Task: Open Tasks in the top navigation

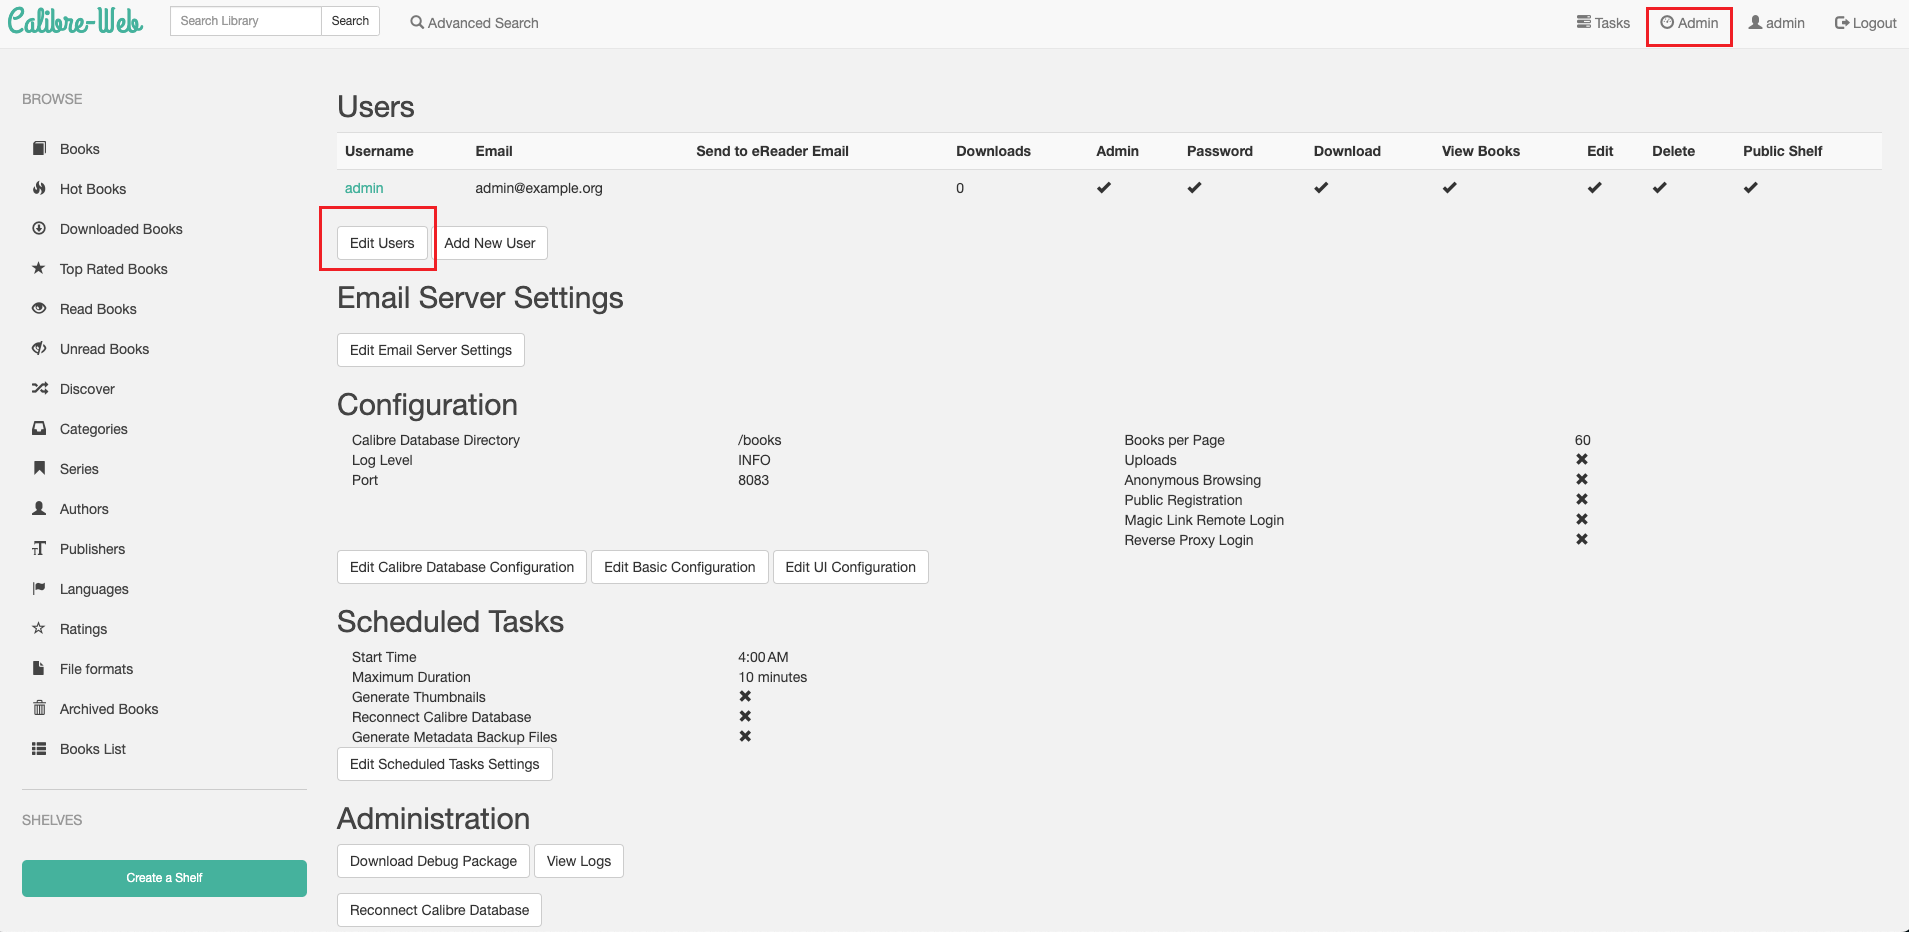Action: tap(1603, 22)
